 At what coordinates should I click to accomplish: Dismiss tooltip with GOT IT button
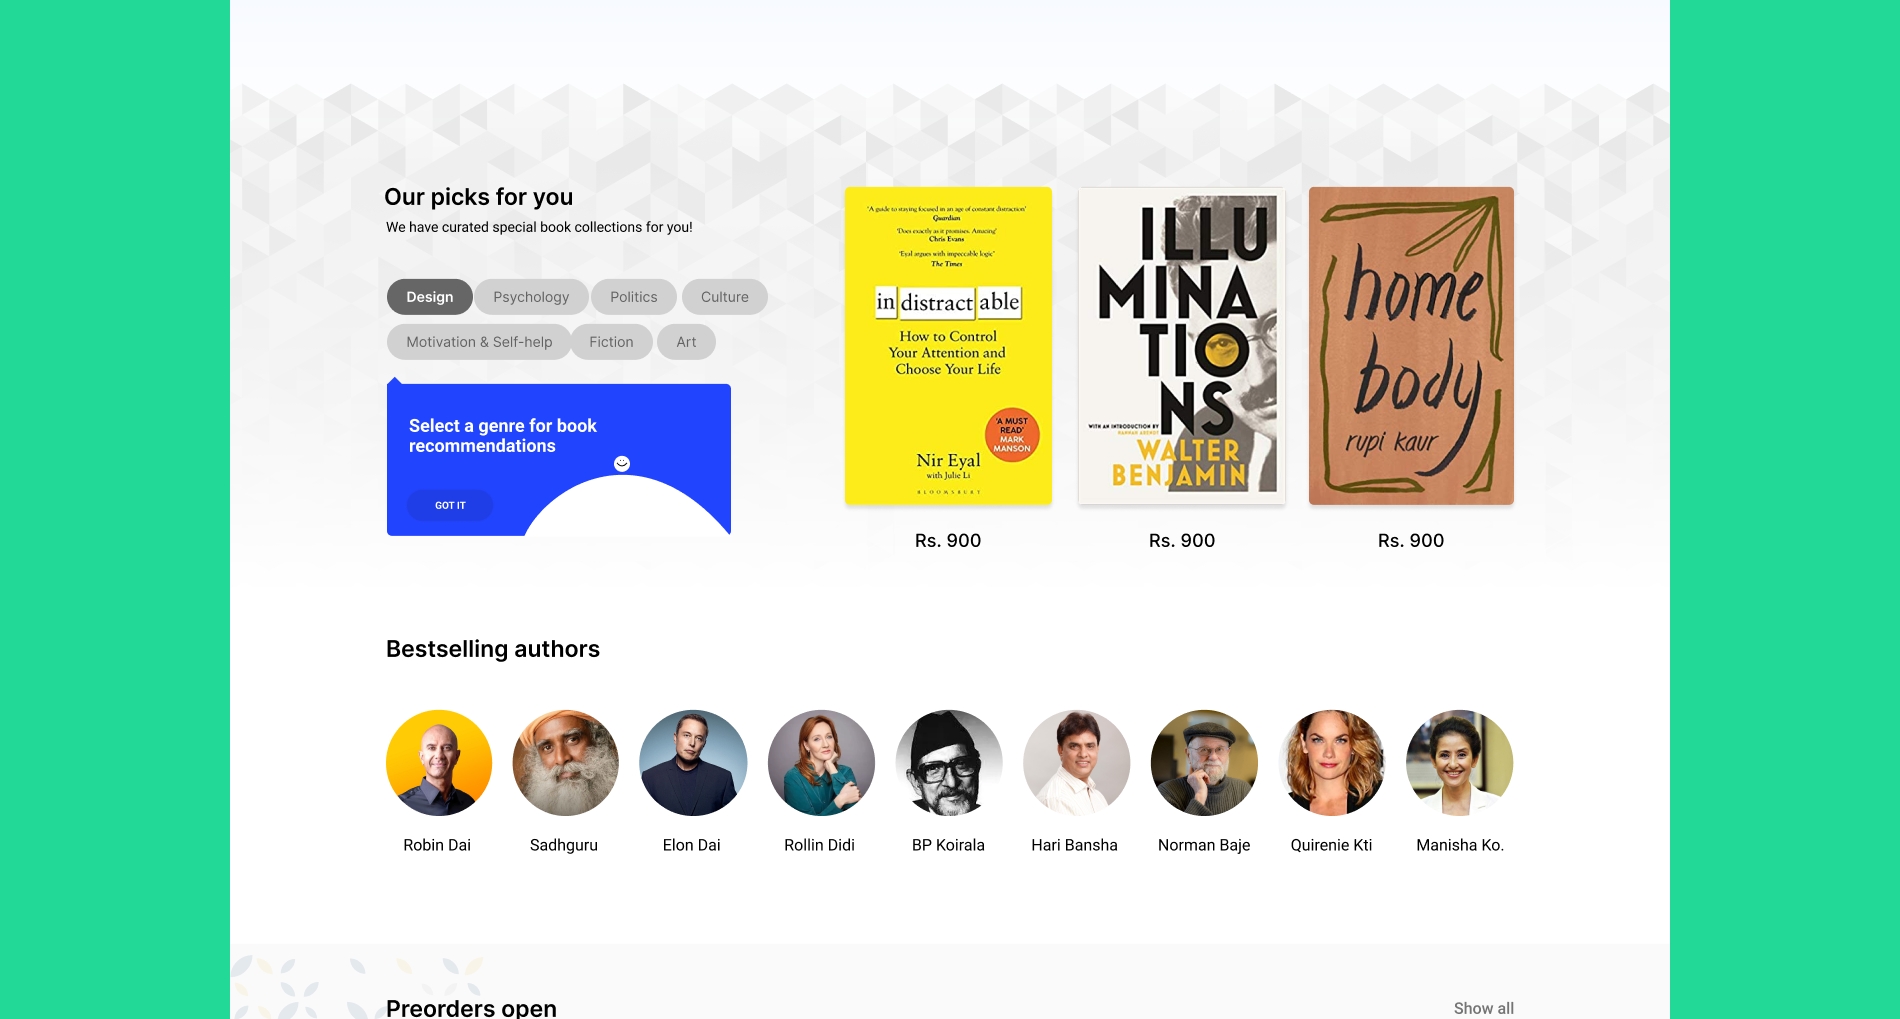click(450, 505)
